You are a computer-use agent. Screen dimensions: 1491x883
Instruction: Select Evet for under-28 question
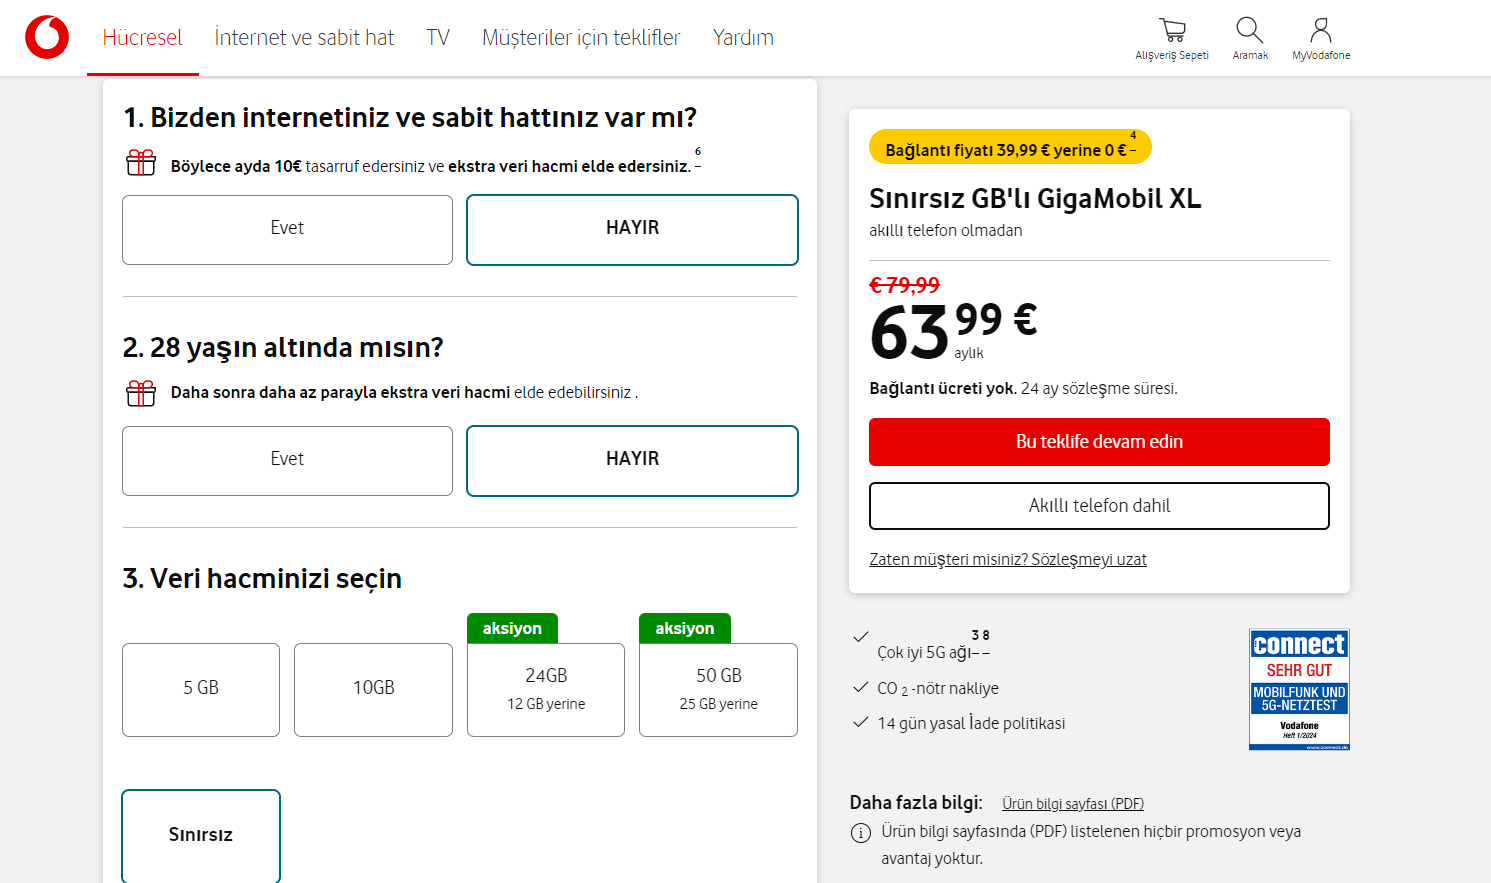pos(287,461)
